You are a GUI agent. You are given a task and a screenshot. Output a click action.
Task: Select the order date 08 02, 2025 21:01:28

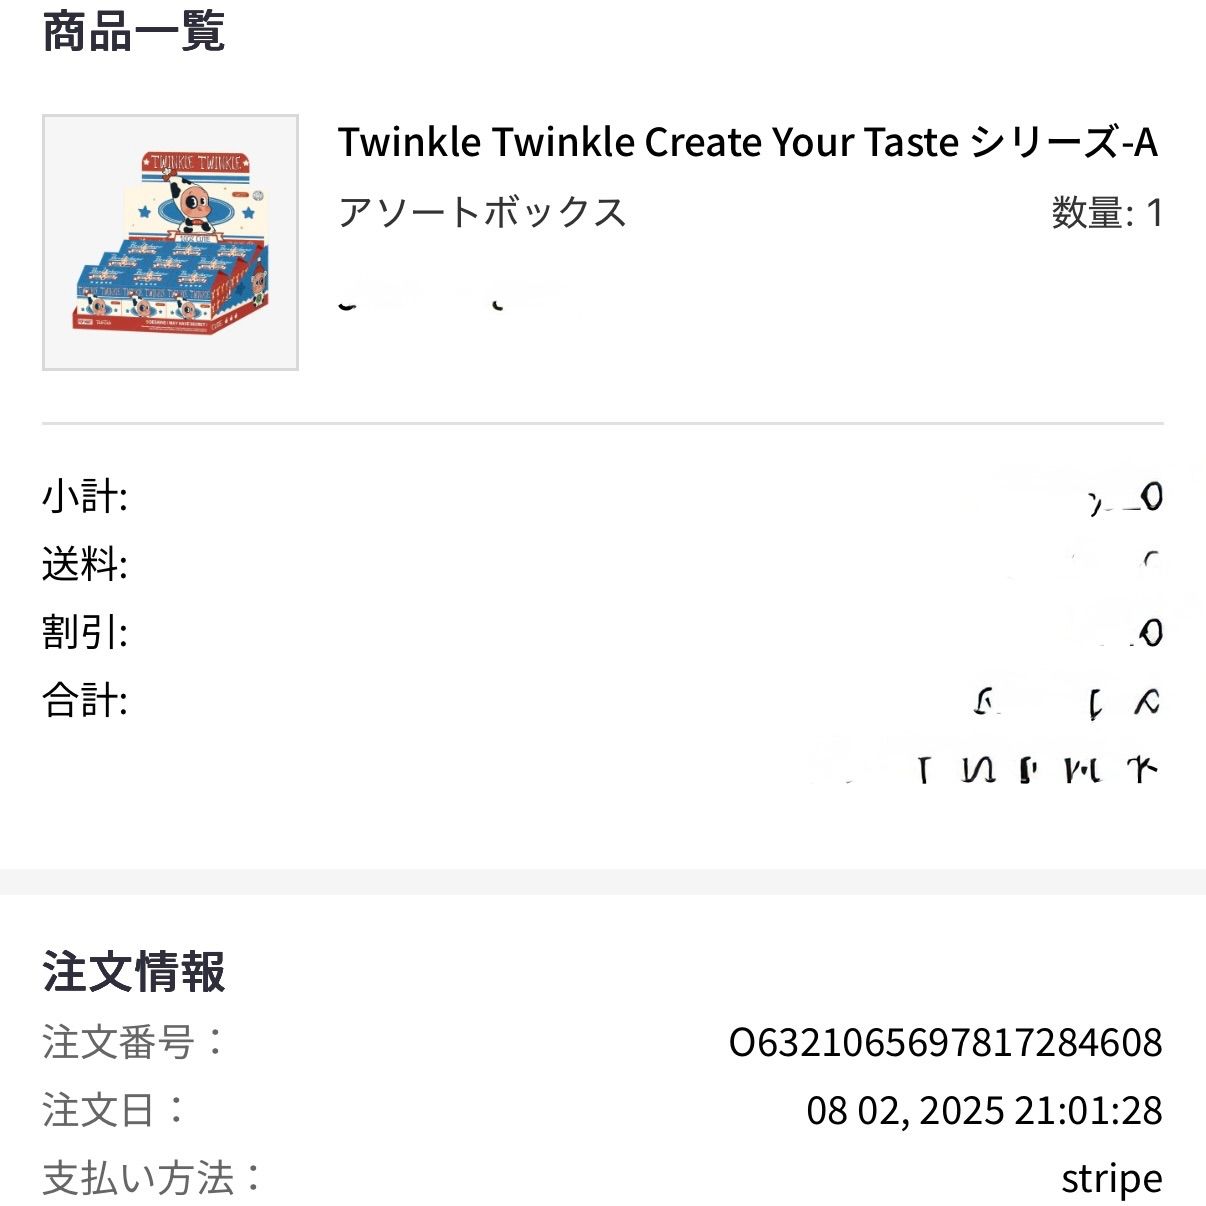985,1111
